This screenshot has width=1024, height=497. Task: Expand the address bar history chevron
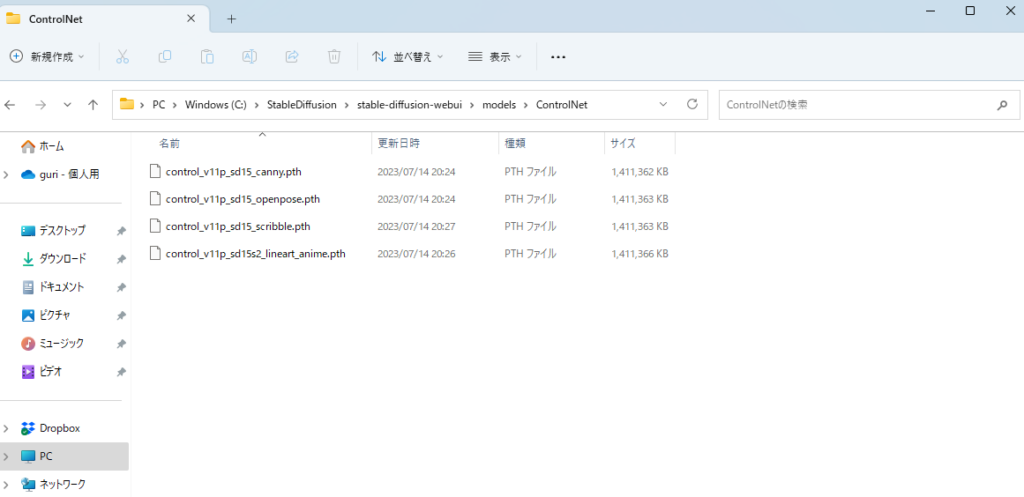tap(663, 104)
